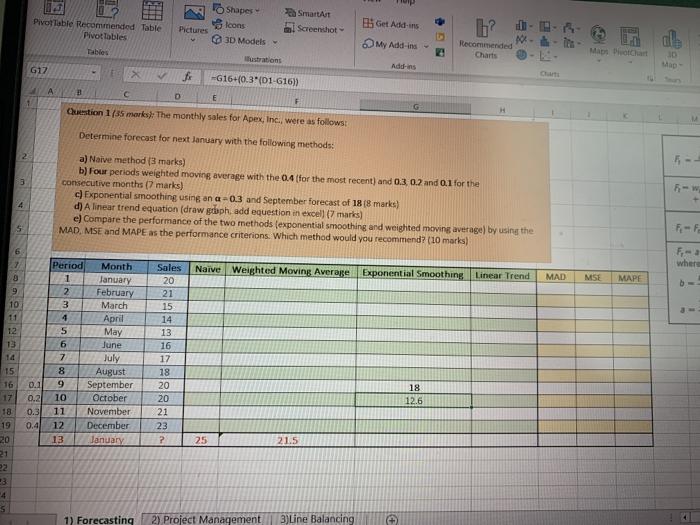Insert a line or area chart
The height and width of the screenshot is (525, 700).
tap(522, 41)
